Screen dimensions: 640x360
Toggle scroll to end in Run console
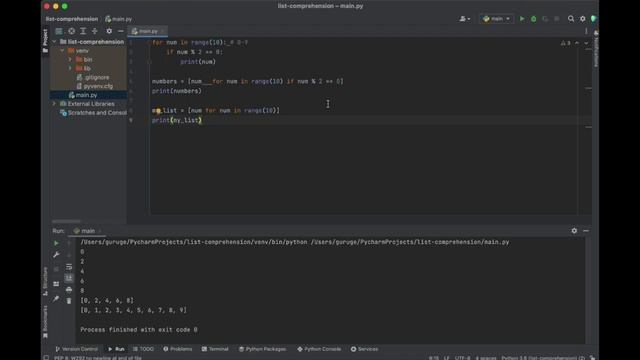(69, 278)
